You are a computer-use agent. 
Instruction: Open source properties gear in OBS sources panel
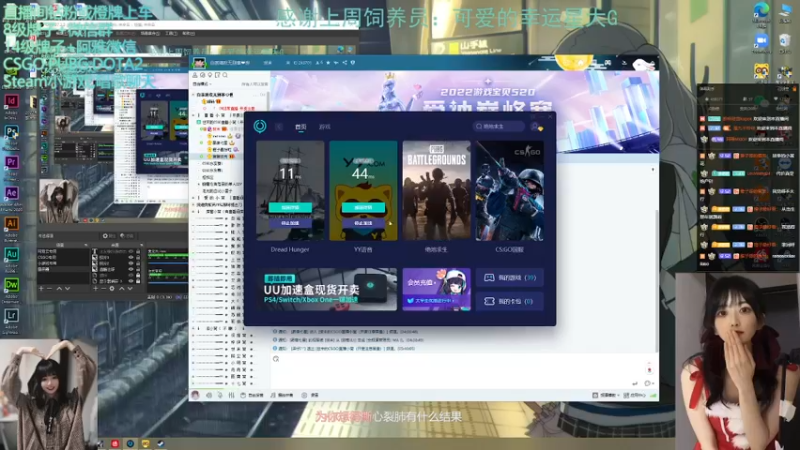coord(112,289)
